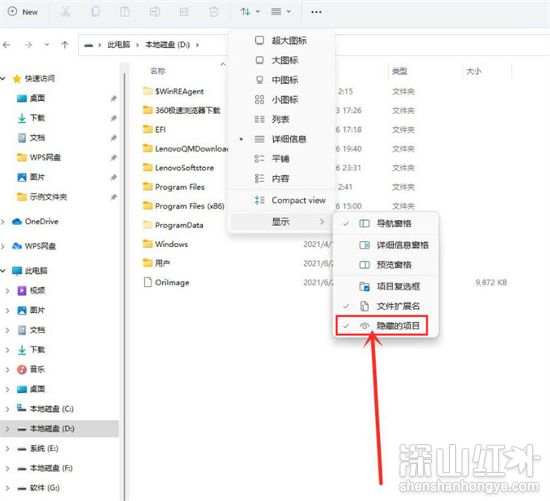
Task: Open the View layout dropdown
Action: [x=281, y=12]
